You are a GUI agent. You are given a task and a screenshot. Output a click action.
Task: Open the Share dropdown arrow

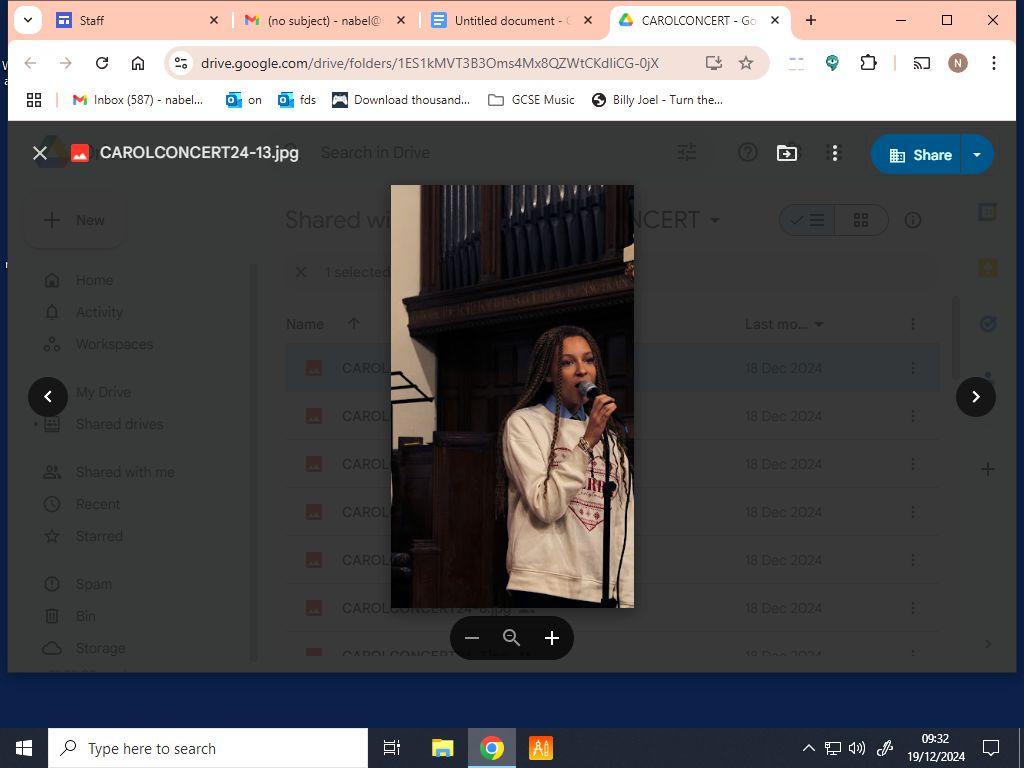click(977, 155)
